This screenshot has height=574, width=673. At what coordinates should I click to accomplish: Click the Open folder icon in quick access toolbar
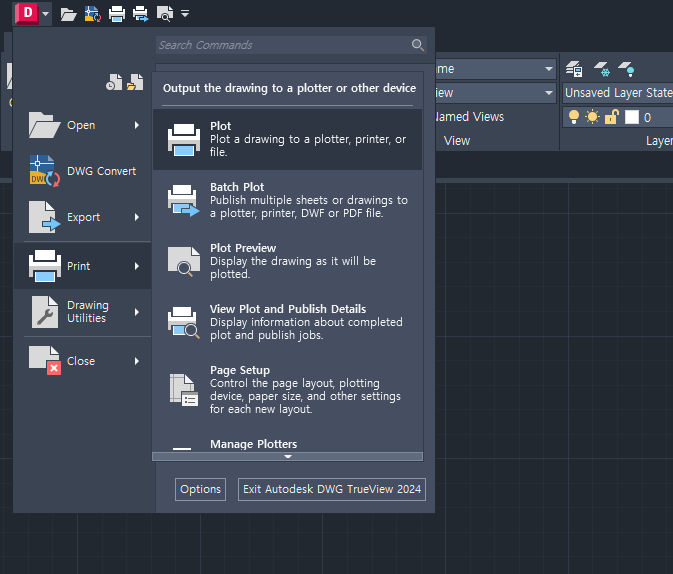click(68, 14)
